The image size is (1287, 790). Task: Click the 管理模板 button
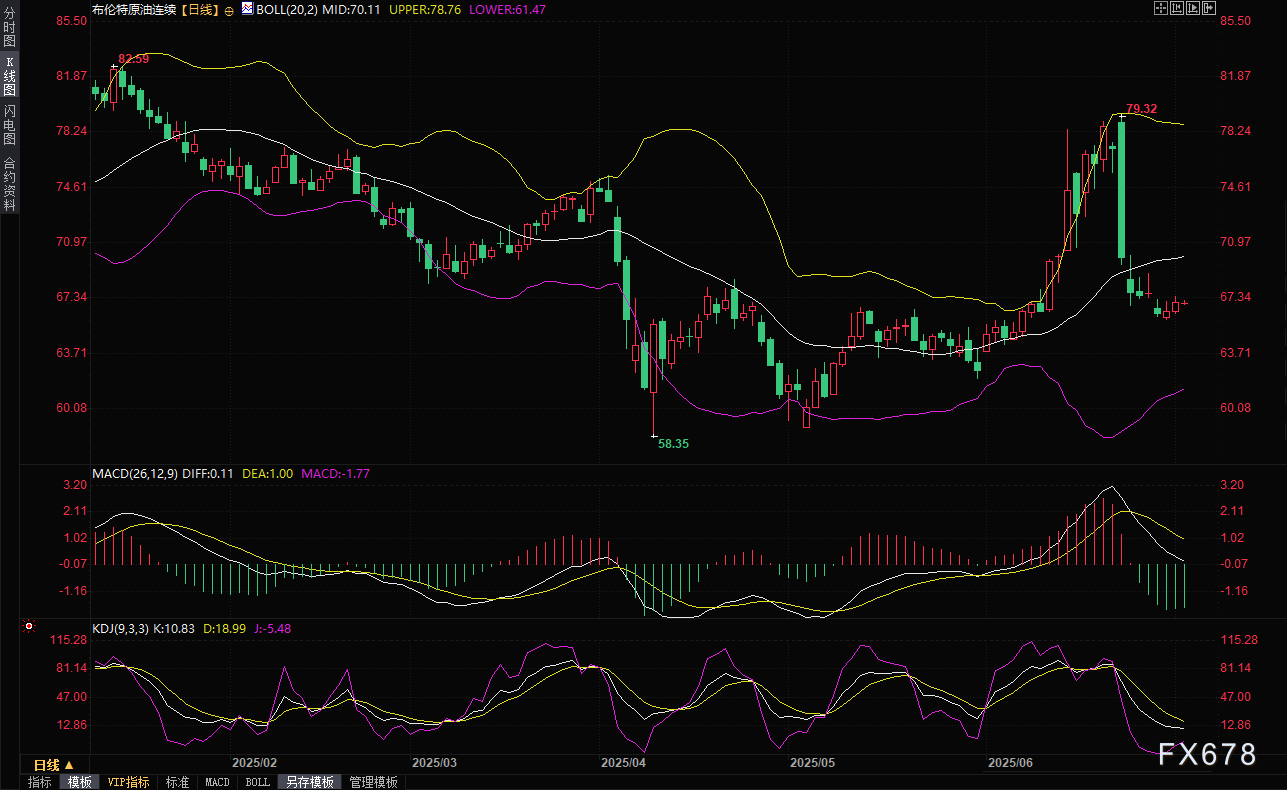tap(373, 782)
